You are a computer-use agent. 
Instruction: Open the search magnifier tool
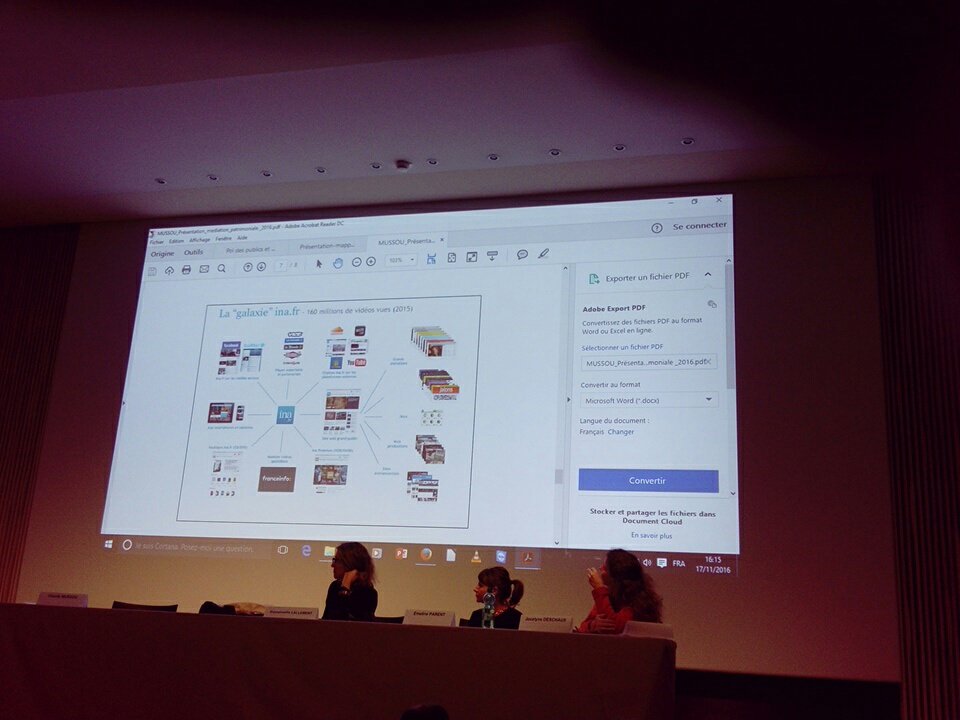[222, 269]
